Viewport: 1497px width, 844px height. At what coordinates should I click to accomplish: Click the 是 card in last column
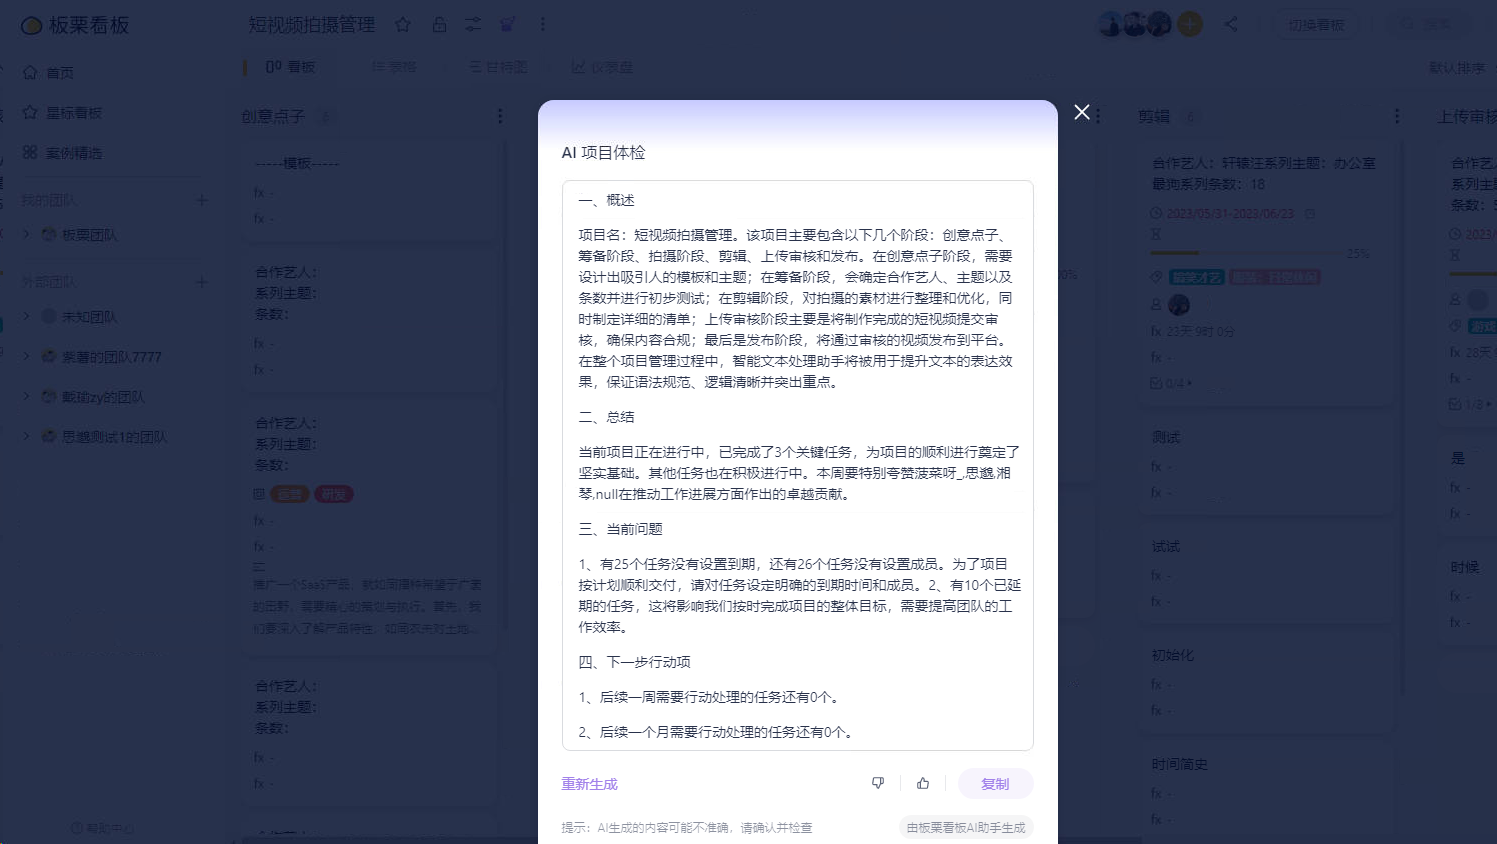1468,485
